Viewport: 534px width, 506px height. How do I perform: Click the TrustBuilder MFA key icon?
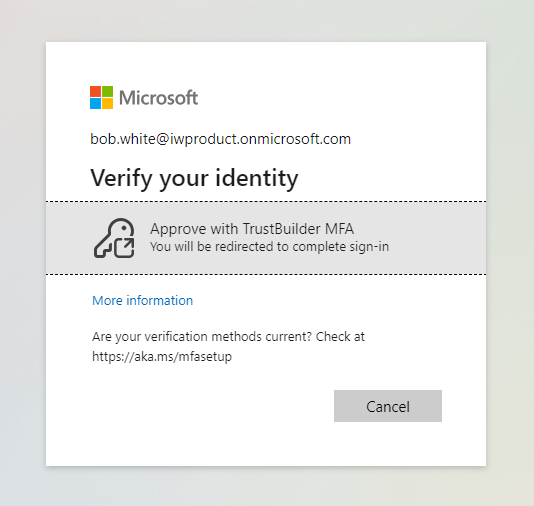[114, 238]
